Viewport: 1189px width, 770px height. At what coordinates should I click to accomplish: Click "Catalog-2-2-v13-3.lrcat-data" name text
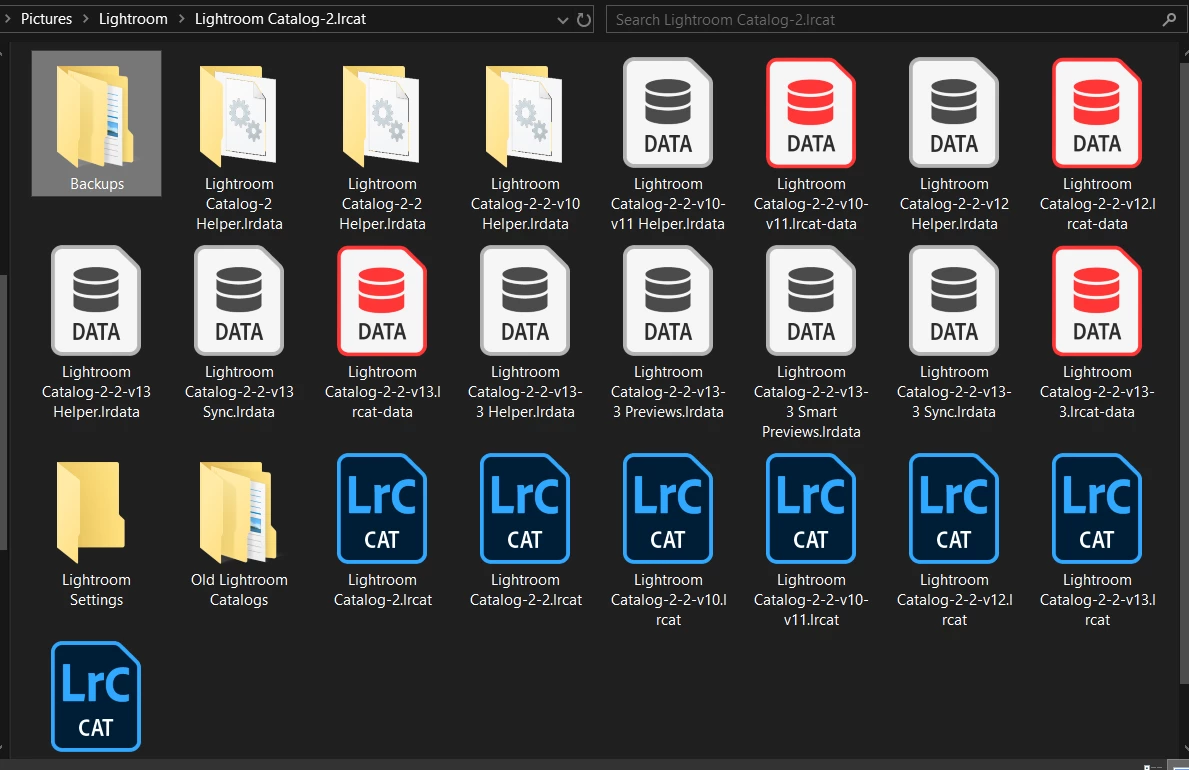(x=1096, y=391)
